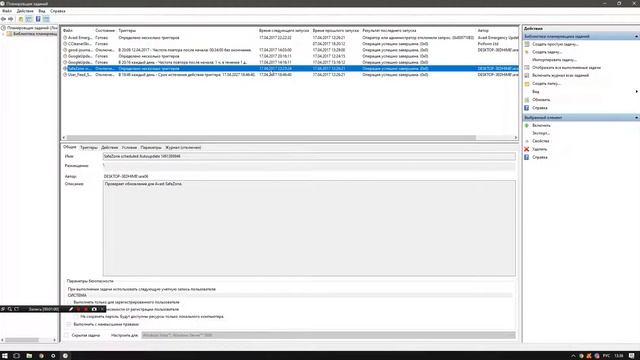Screen dimensions: 640x360
Task: Click the left tree pane horizontal scrollbar
Action: tap(21, 340)
